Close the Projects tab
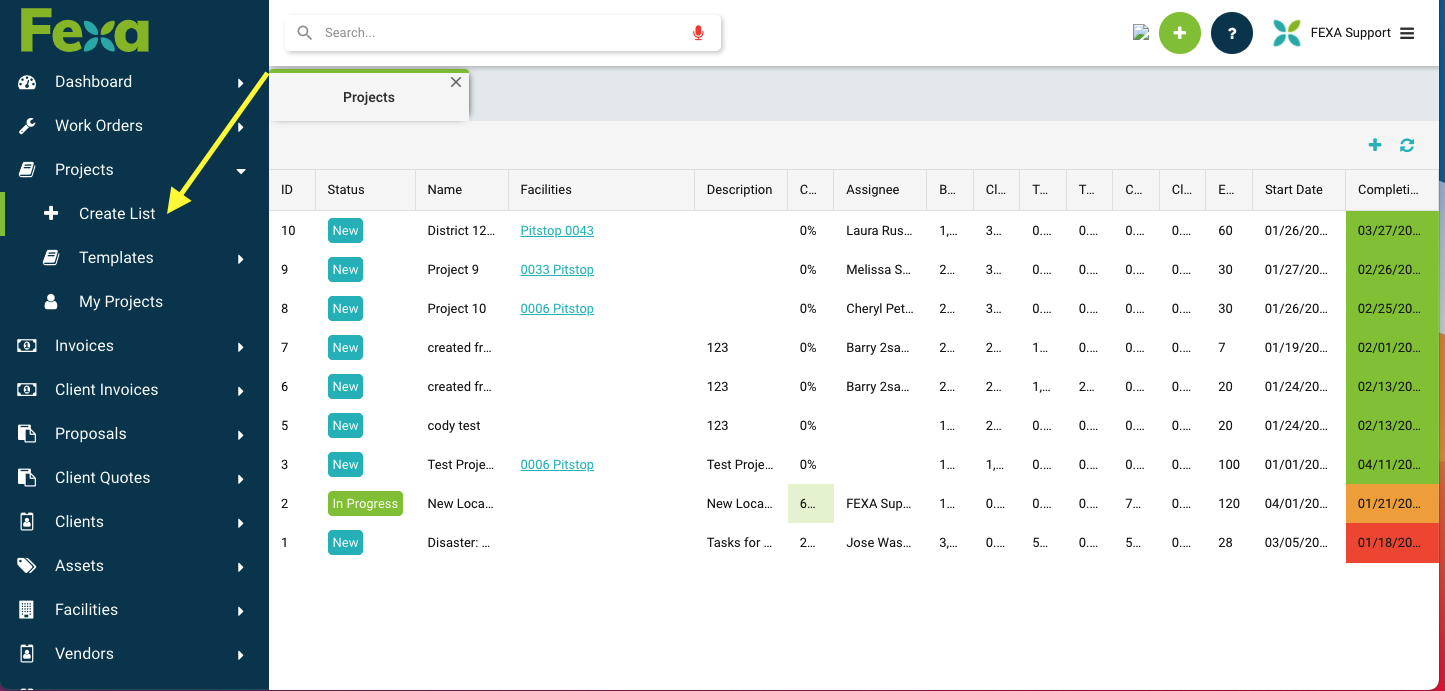 click(456, 82)
